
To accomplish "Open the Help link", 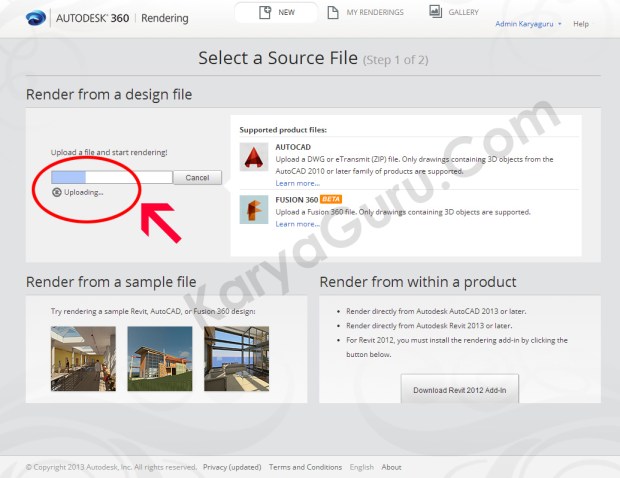I will (581, 24).
